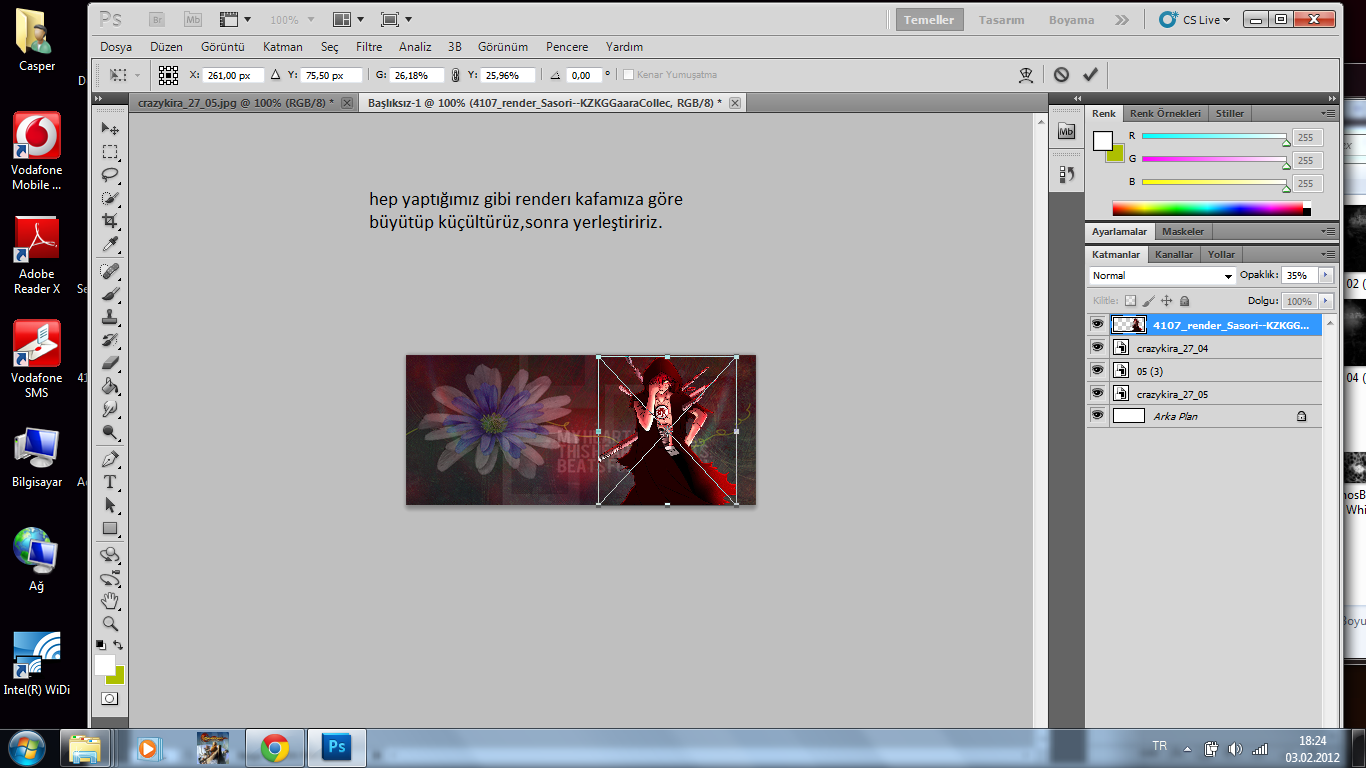Toggle relative positioning triangle icon
1366x768 pixels.
[276, 75]
